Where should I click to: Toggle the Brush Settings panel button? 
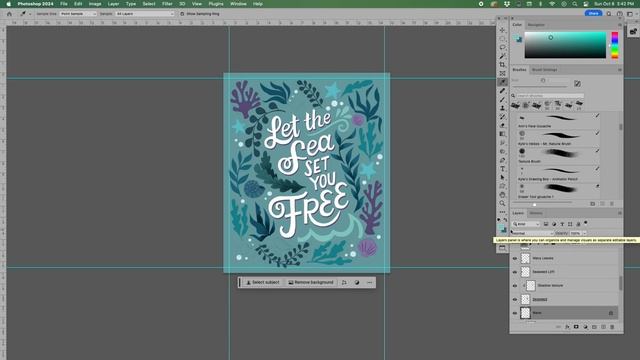pyautogui.click(x=577, y=84)
